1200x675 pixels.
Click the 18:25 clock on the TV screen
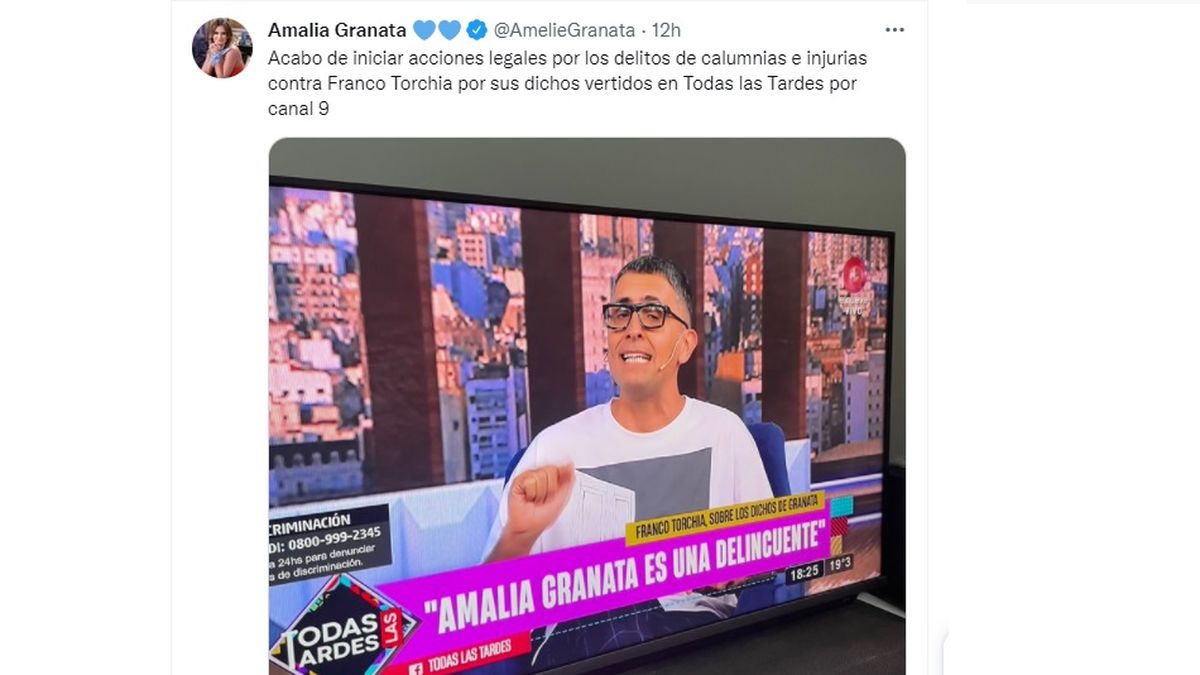[x=804, y=573]
